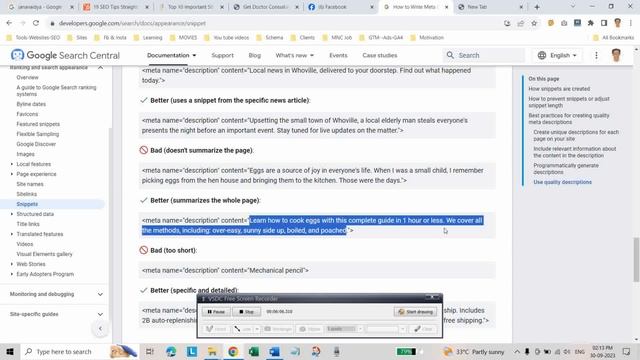Click the browser back arrow
Viewport: 640px width, 360px height.
click(9, 23)
